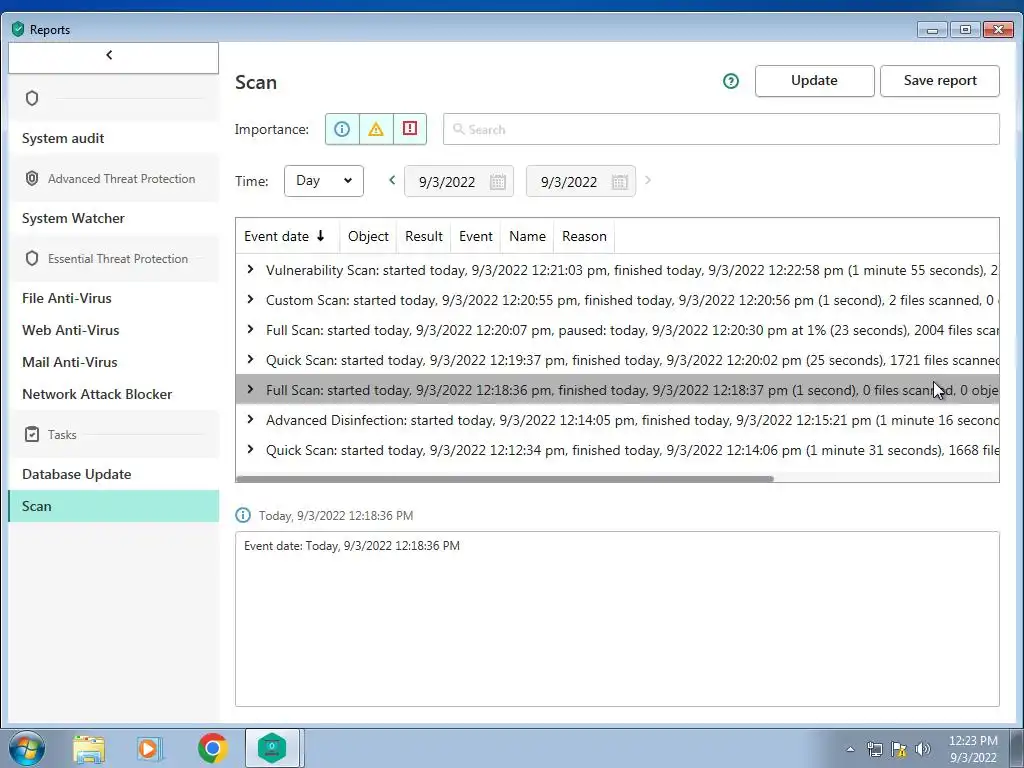This screenshot has width=1024, height=768.
Task: Go to next date period arrow
Action: [647, 180]
